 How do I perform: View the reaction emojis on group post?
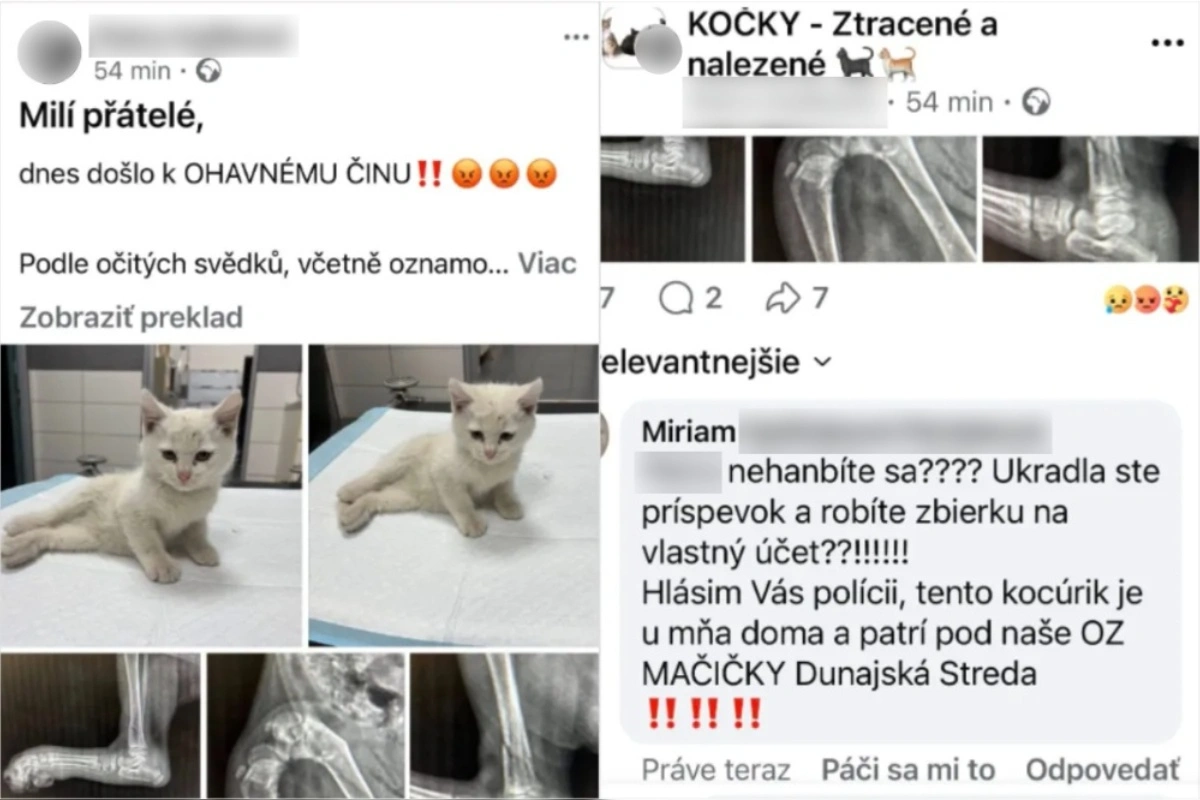pyautogui.click(x=1146, y=298)
